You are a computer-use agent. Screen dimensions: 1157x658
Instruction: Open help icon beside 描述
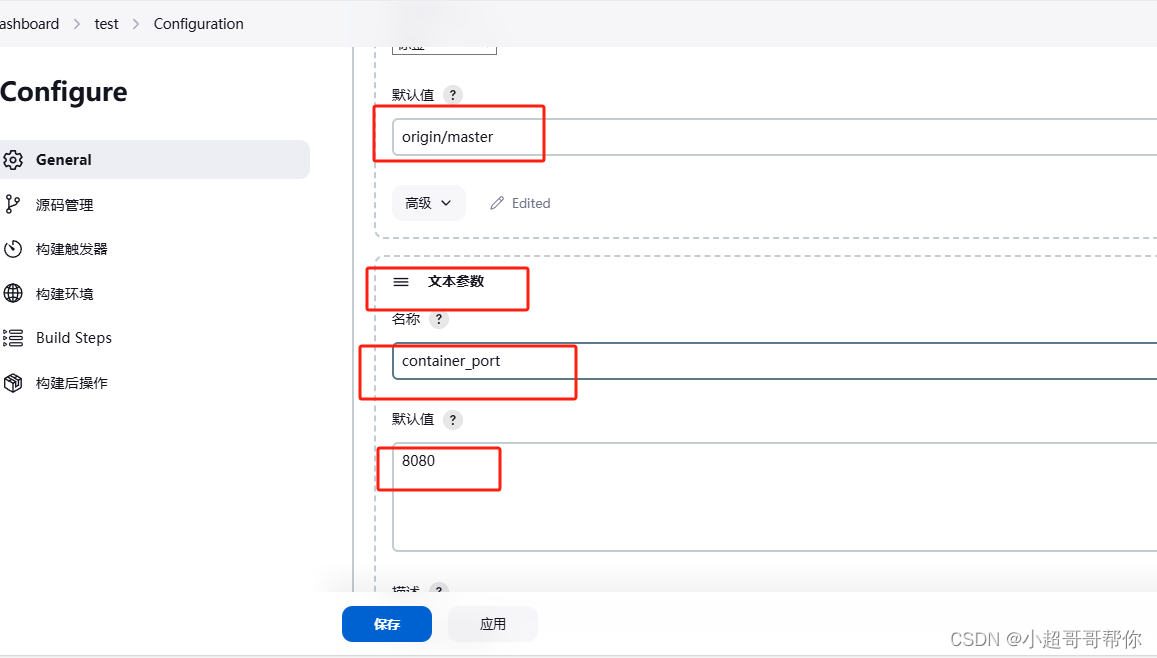click(439, 589)
